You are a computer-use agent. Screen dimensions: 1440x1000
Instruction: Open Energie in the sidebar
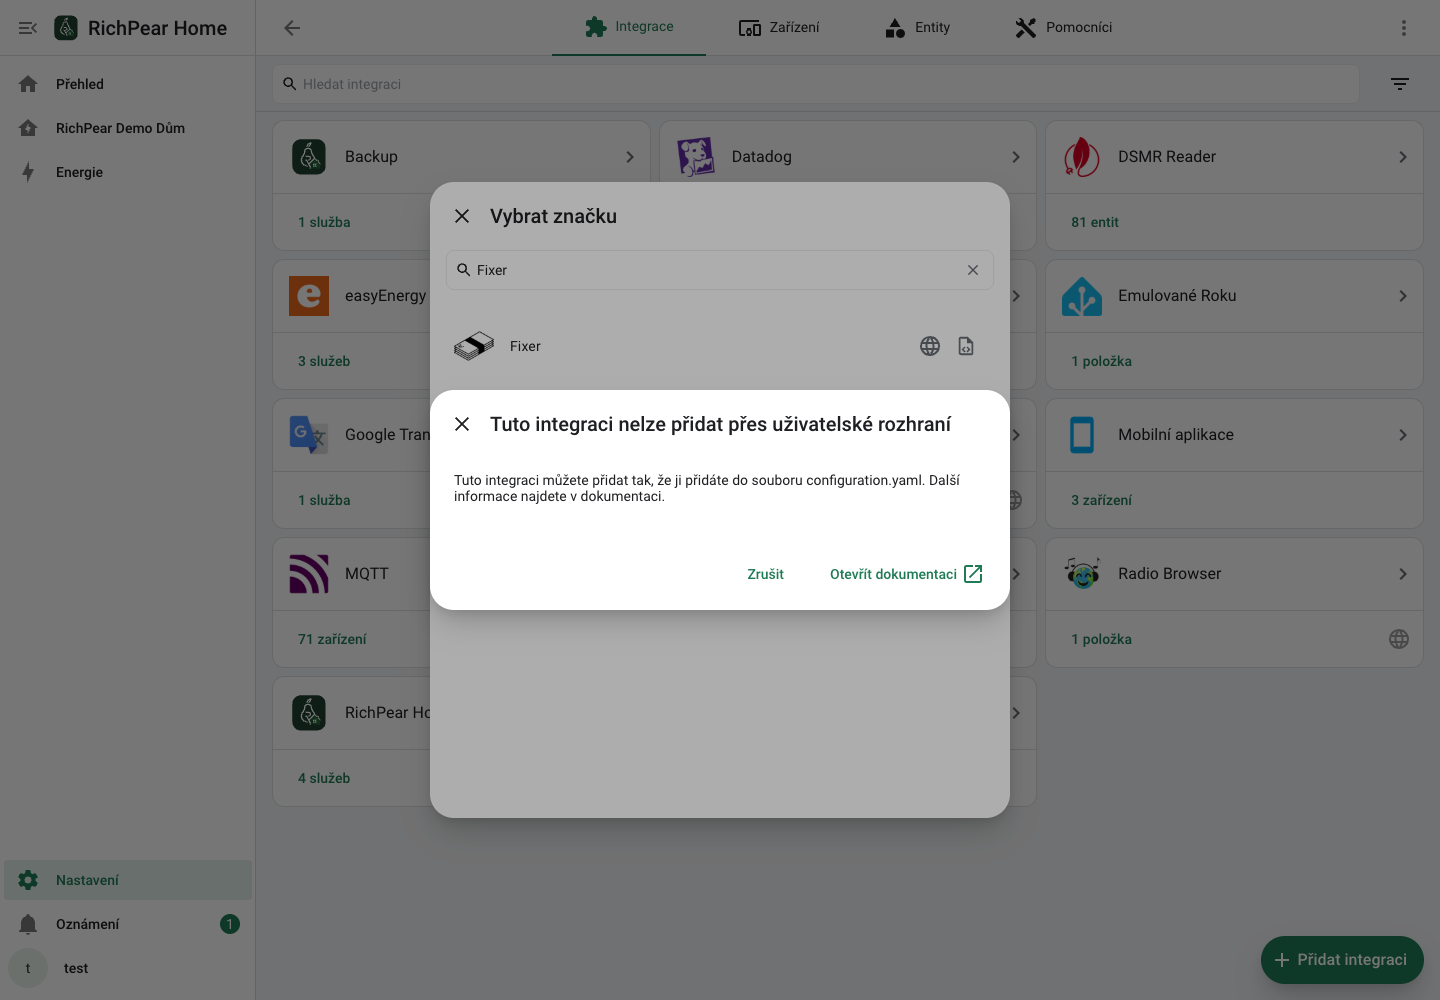[128, 172]
